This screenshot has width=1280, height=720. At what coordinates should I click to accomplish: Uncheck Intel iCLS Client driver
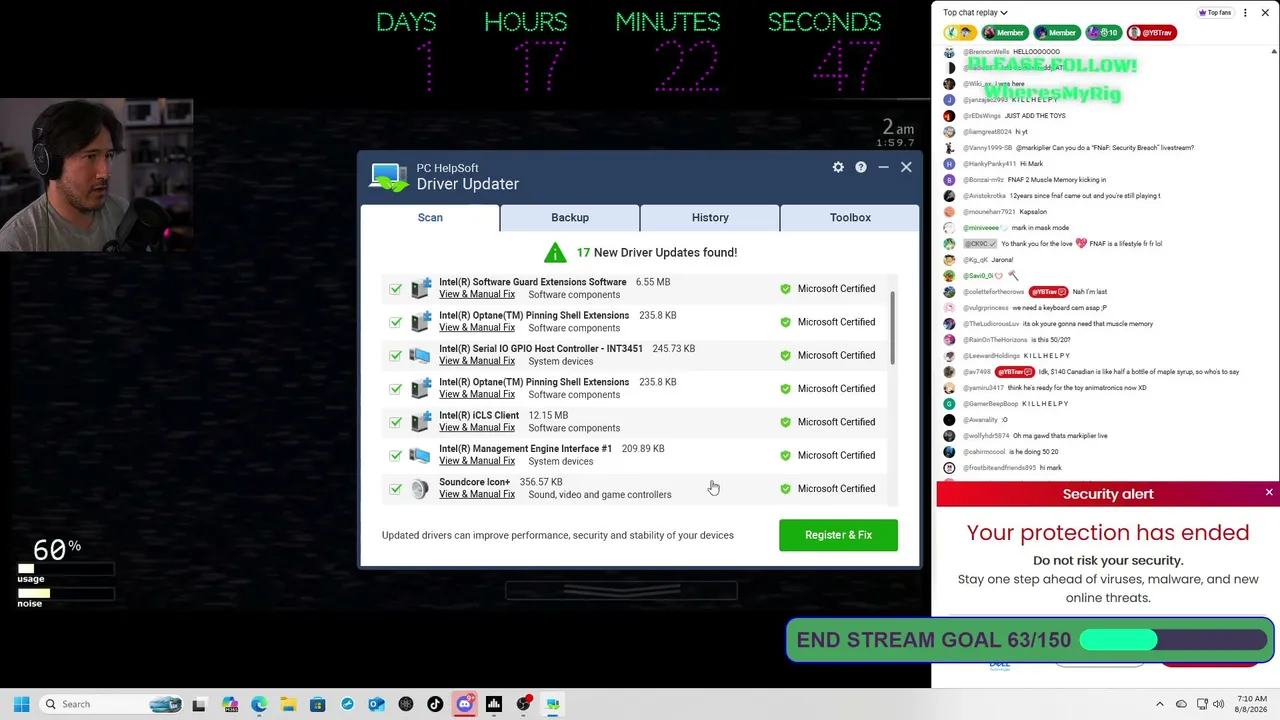point(396,422)
